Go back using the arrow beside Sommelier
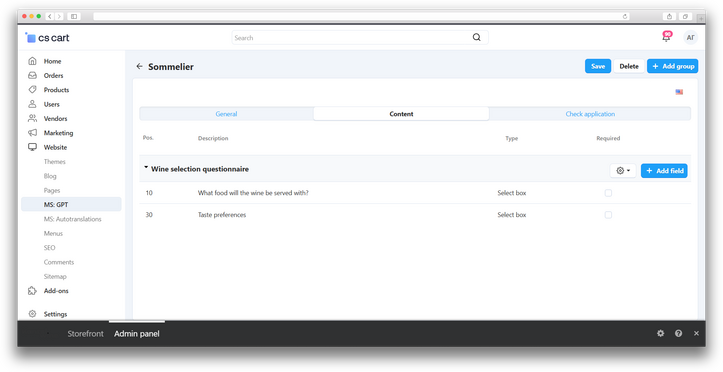Screen dimensions: 723x372 [x=139, y=66]
